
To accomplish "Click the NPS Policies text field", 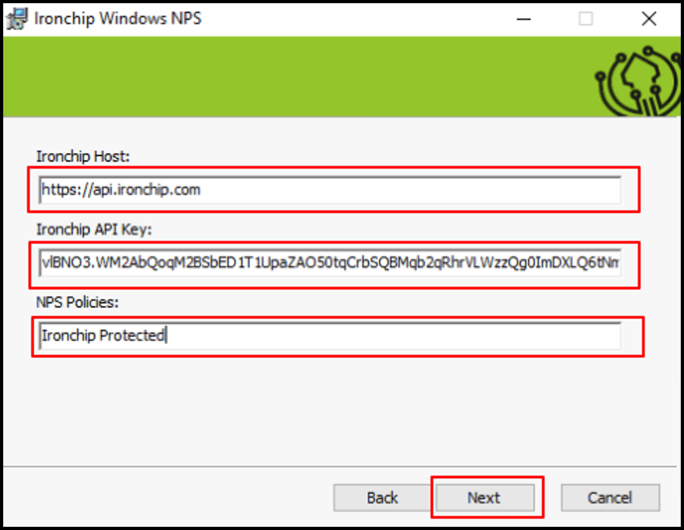I will tap(330, 336).
